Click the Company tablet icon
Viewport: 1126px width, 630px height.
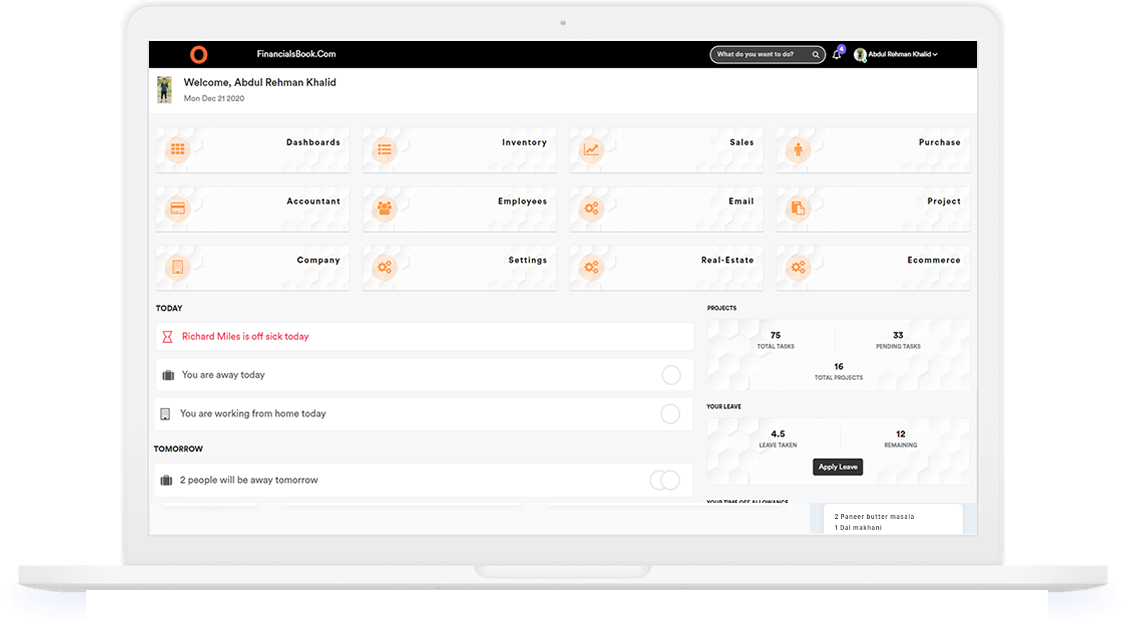tap(177, 267)
